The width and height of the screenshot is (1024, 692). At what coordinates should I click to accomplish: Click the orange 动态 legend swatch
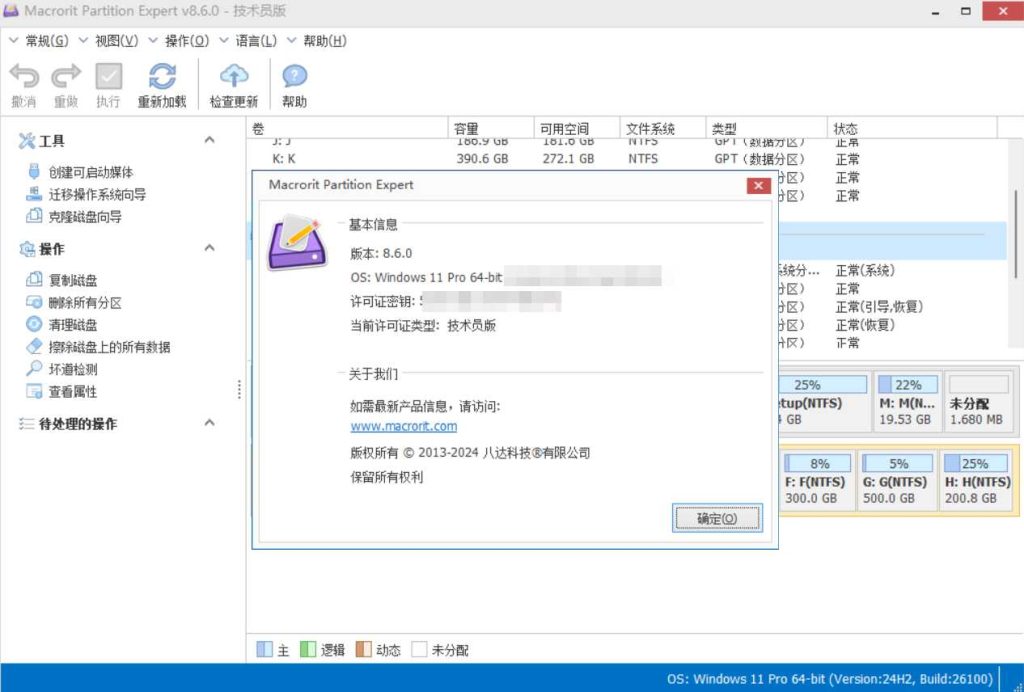tap(364, 650)
